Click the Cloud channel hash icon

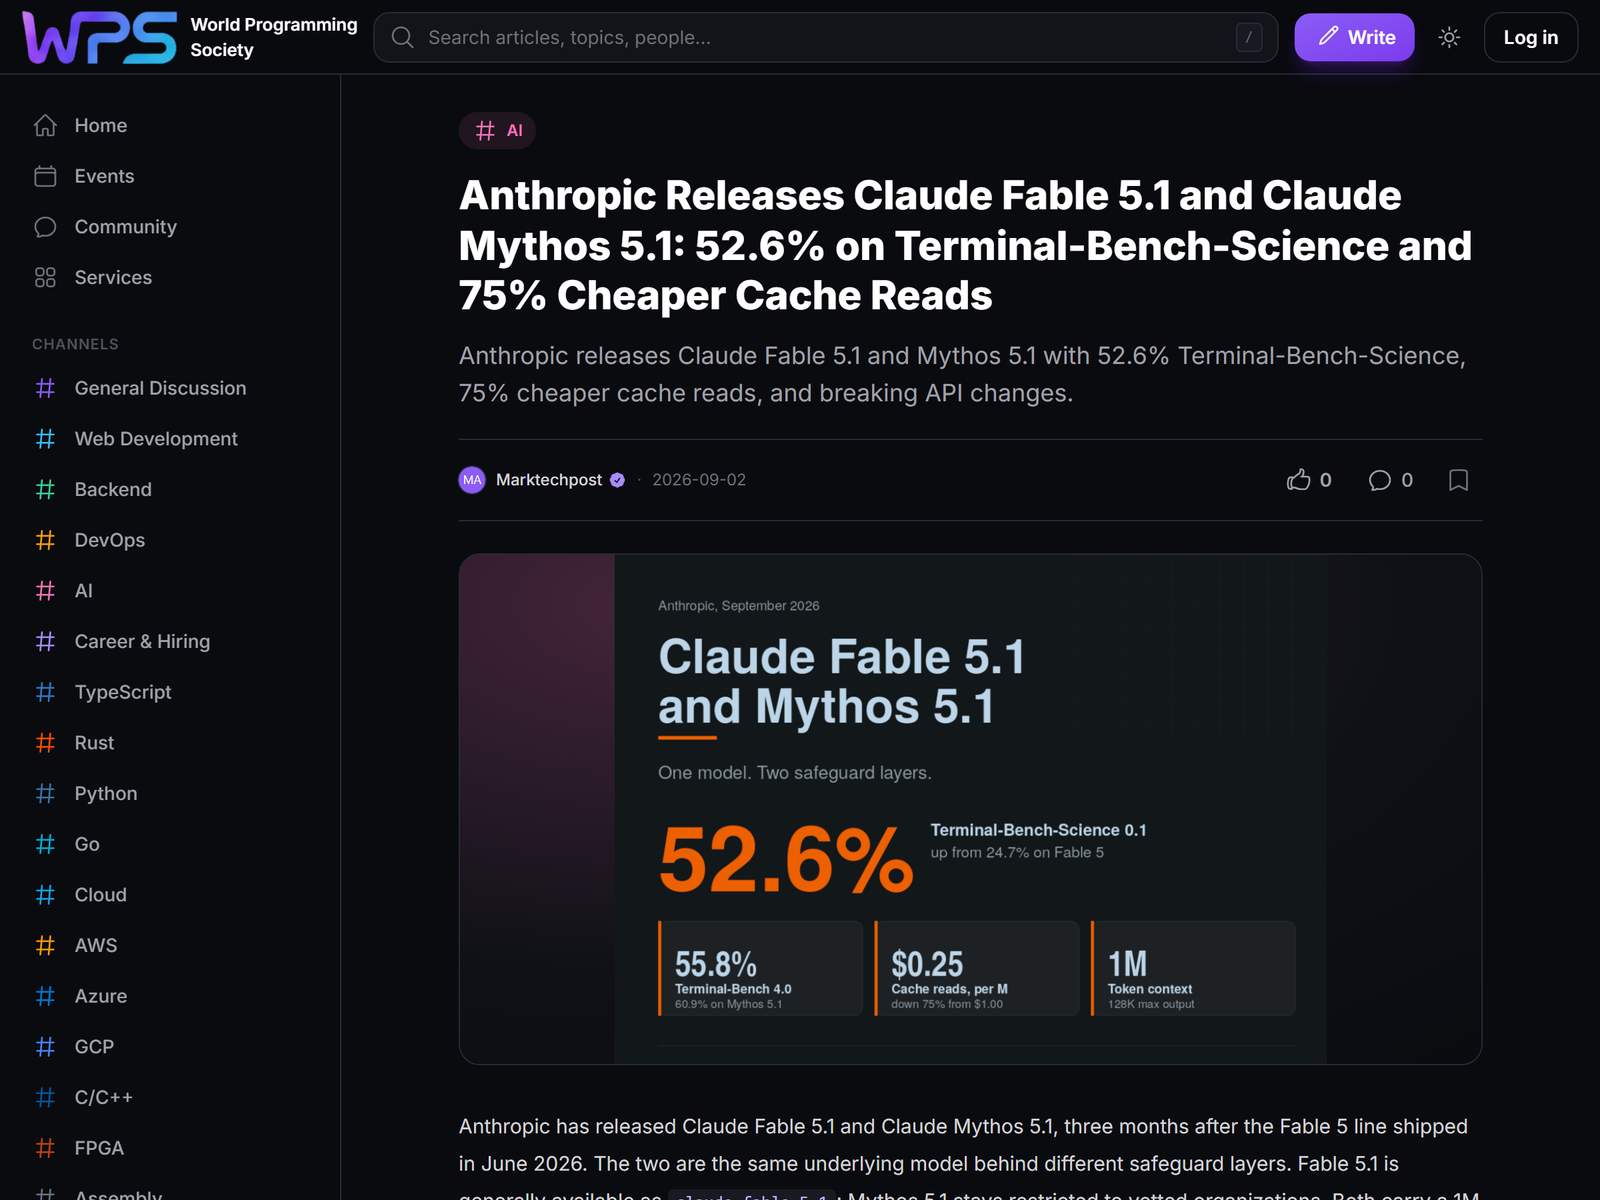[45, 895]
